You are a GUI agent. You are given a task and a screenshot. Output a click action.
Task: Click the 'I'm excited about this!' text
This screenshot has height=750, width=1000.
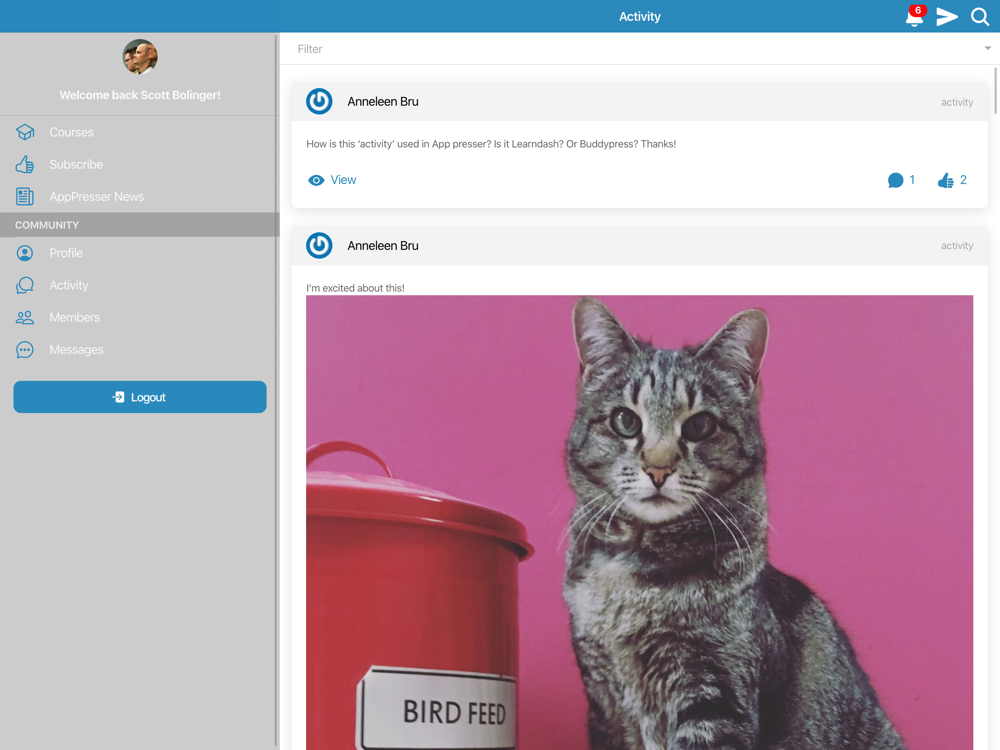pyautogui.click(x=355, y=288)
